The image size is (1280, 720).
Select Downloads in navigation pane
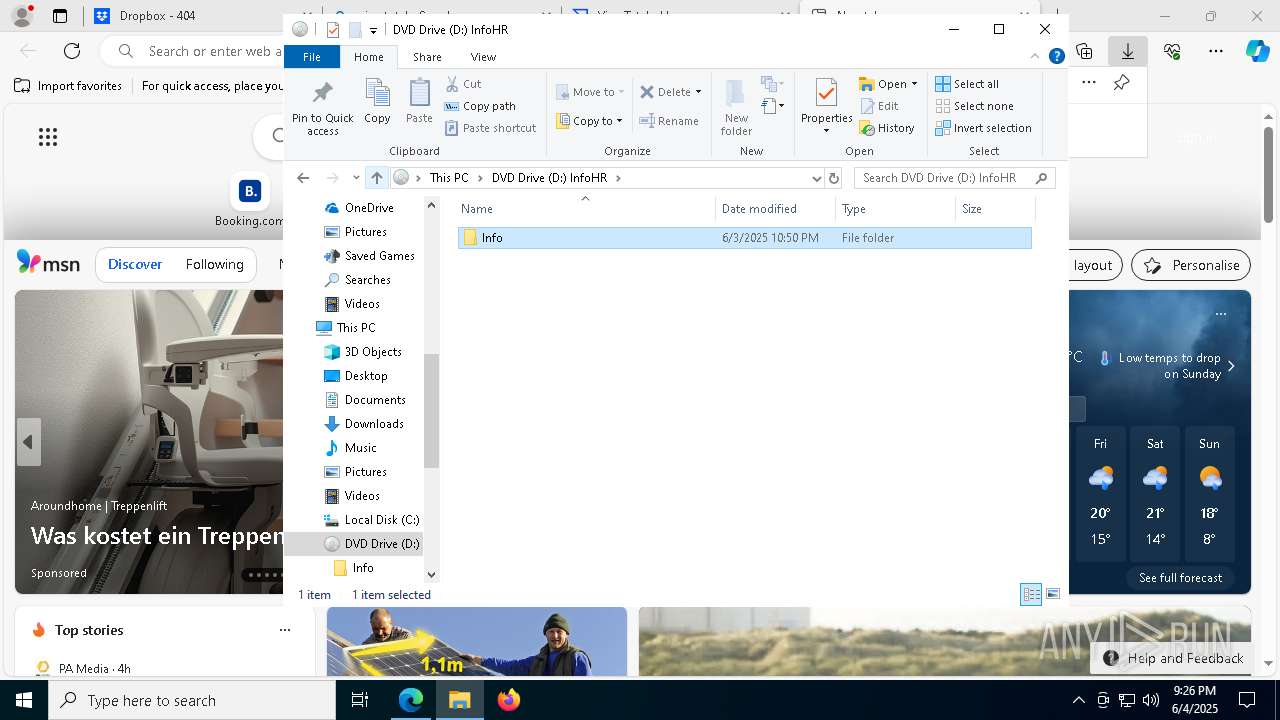[373, 424]
